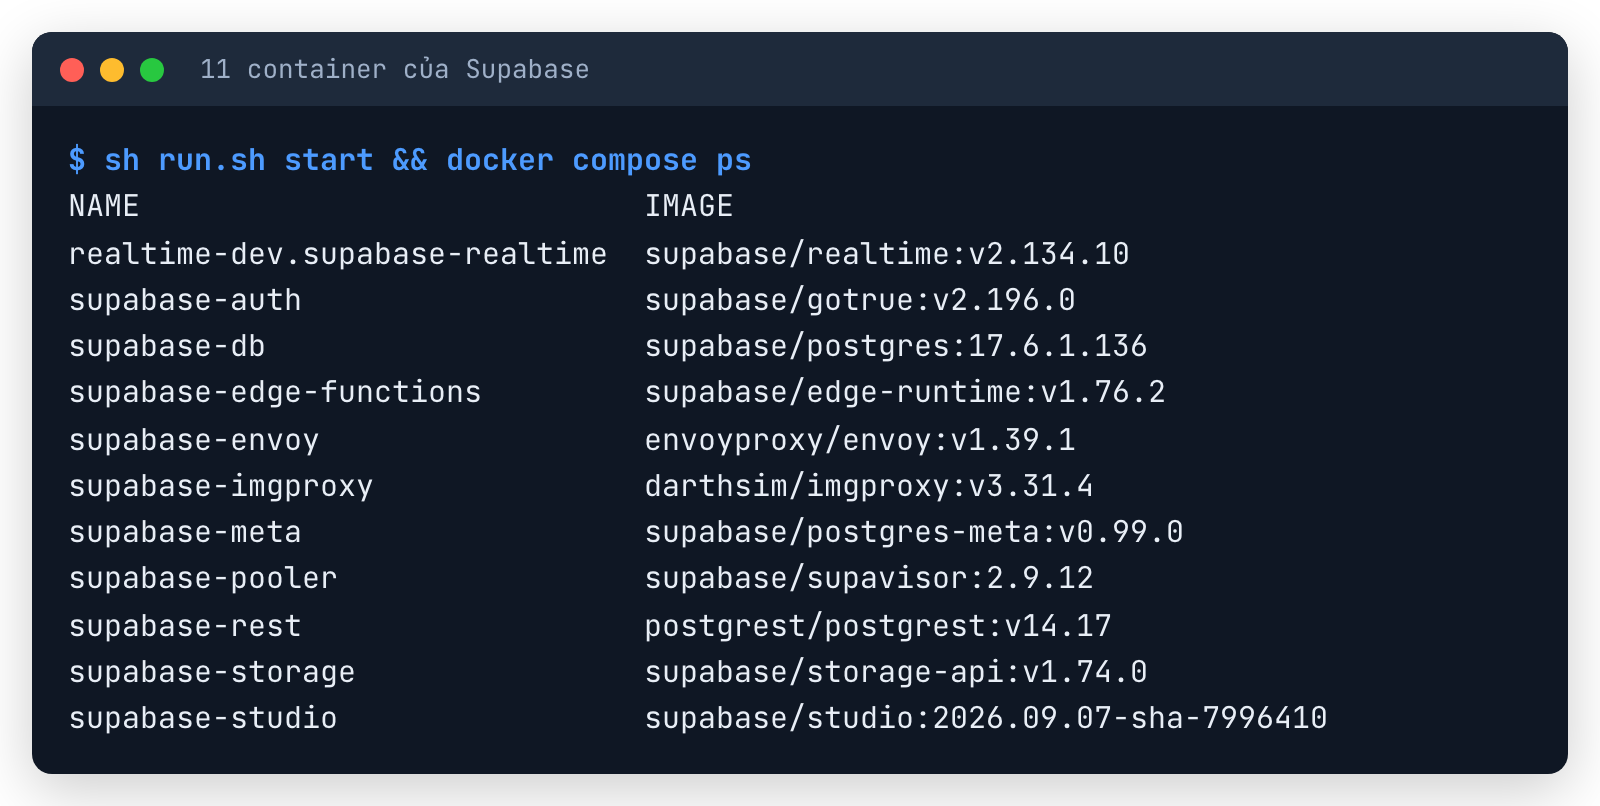1600x806 pixels.
Task: Click the 'supabase-envoy' container name
Action: coord(194,440)
